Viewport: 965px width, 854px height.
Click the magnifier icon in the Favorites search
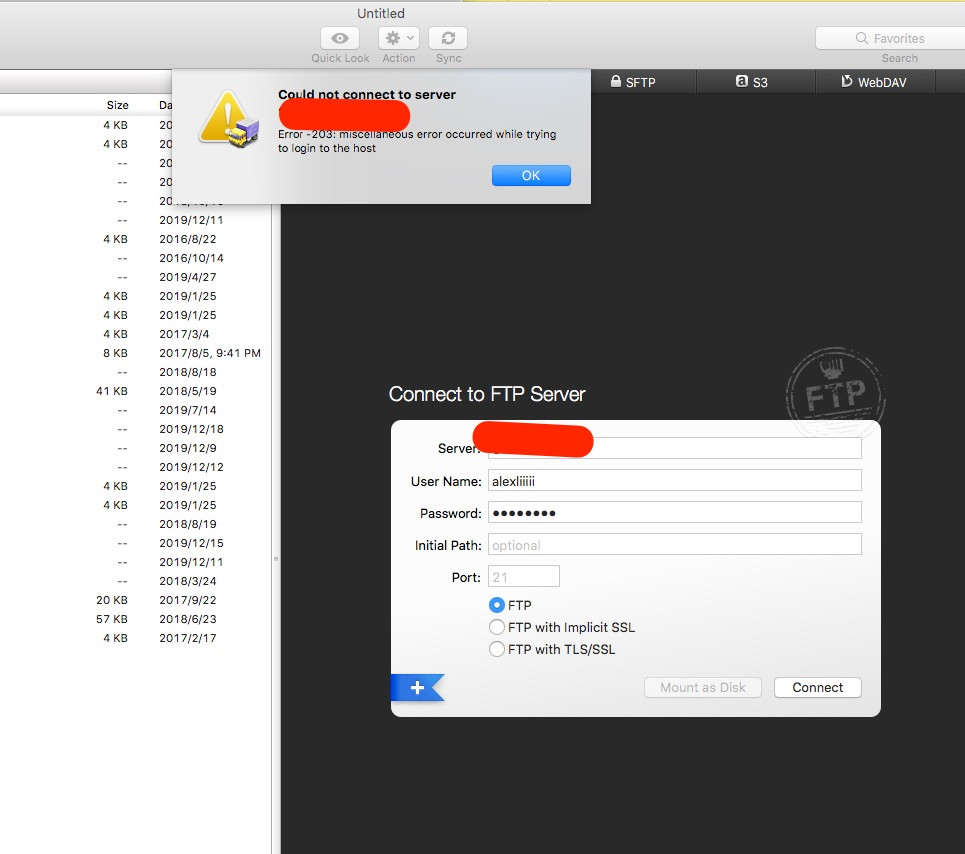point(861,38)
